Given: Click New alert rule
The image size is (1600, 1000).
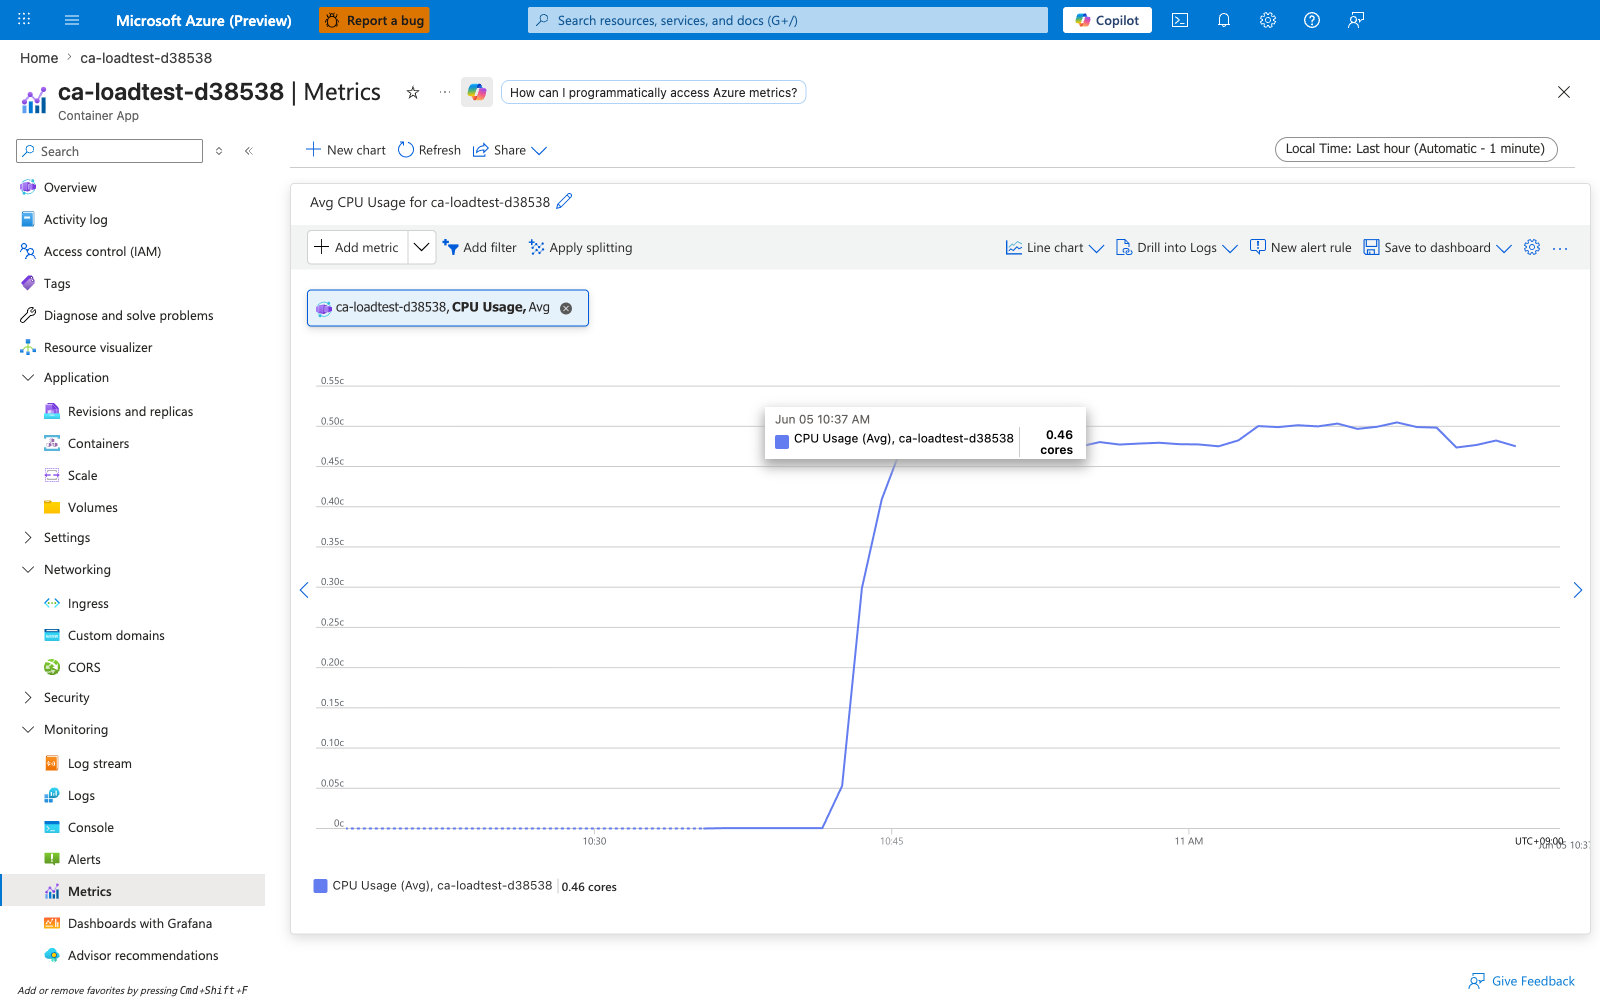Looking at the screenshot, I should 1300,248.
